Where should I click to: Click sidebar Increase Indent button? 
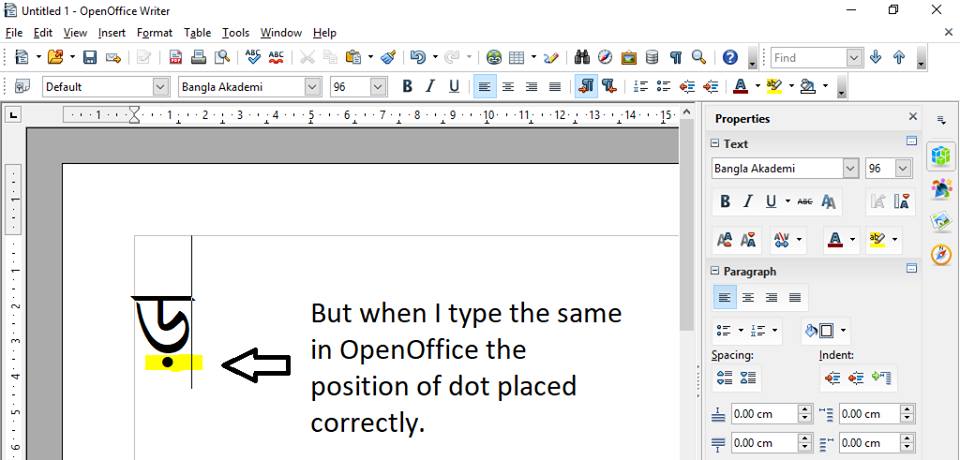click(833, 377)
